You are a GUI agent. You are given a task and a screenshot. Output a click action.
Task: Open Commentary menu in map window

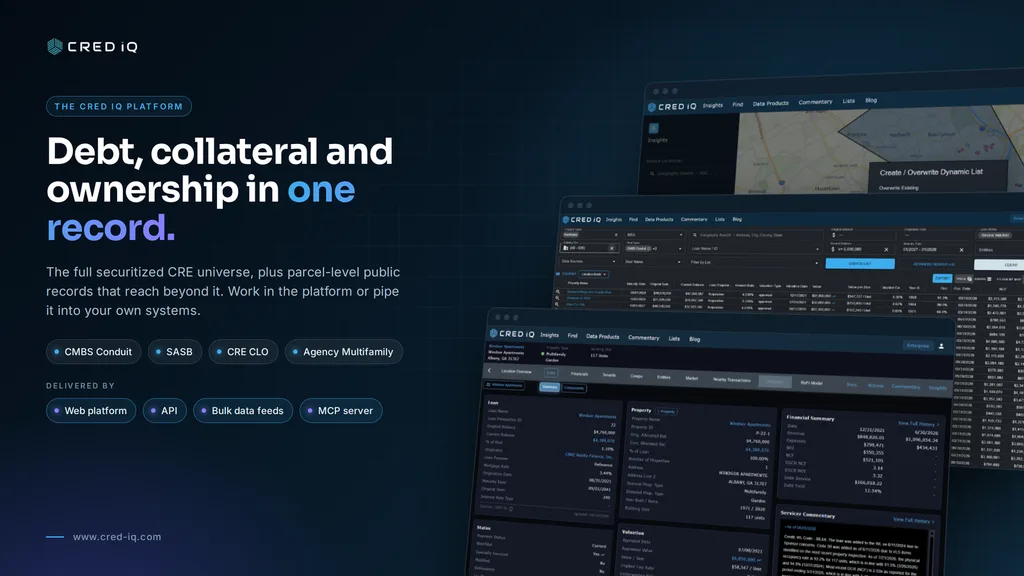pyautogui.click(x=815, y=102)
